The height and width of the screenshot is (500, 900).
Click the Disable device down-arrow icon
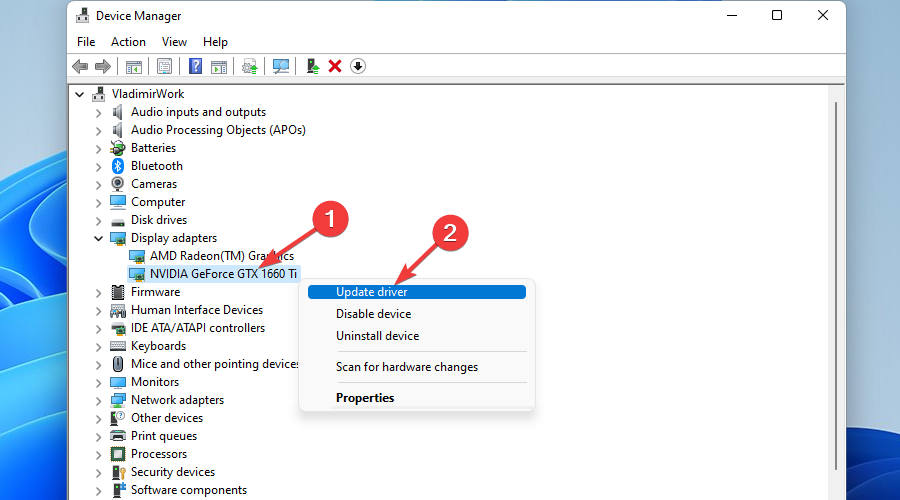tap(358, 67)
